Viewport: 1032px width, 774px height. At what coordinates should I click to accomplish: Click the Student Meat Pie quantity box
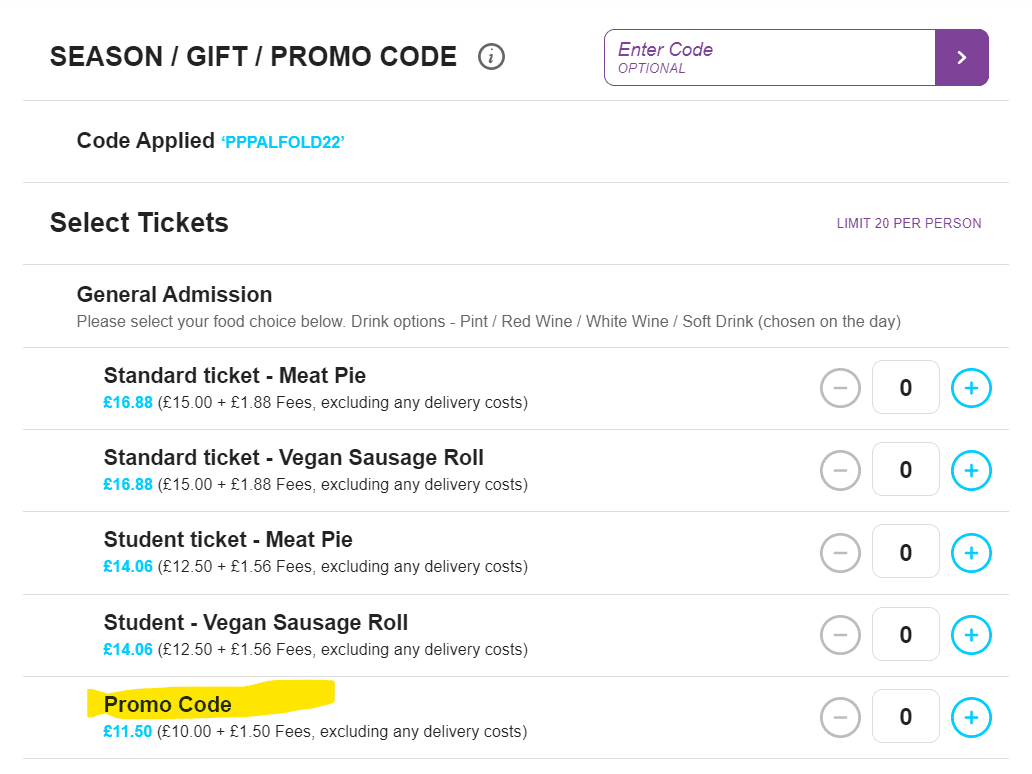point(906,552)
